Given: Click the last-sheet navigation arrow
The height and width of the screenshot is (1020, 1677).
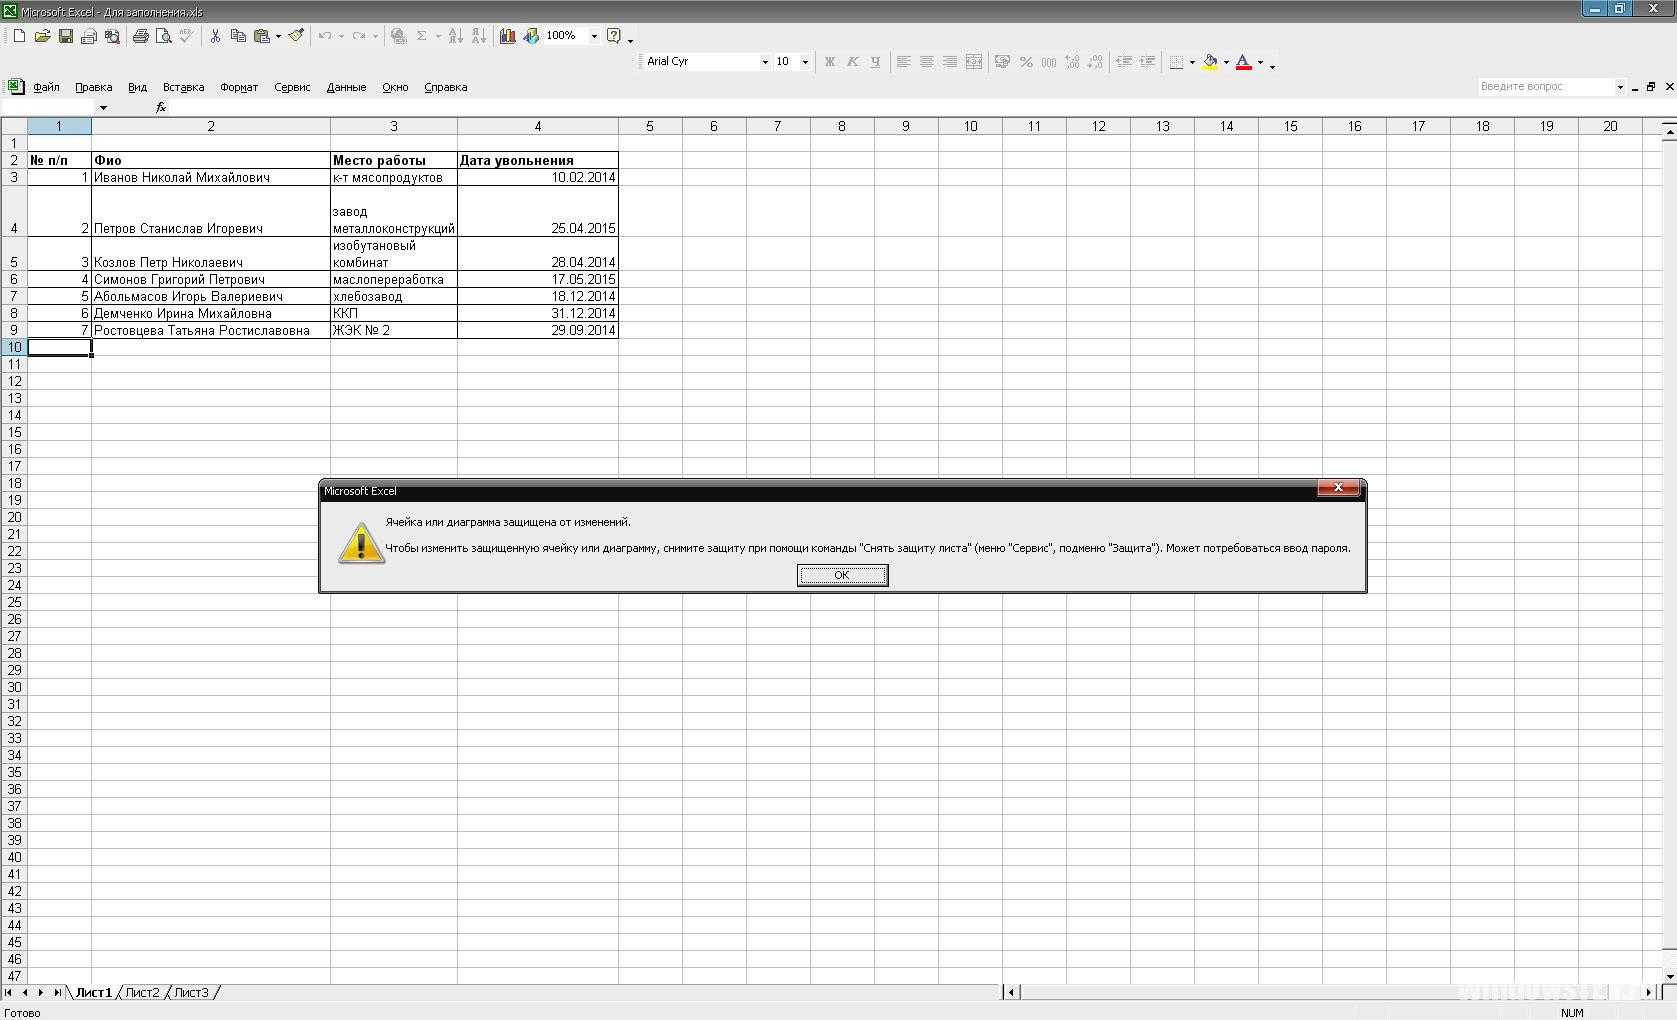Looking at the screenshot, I should [x=57, y=992].
